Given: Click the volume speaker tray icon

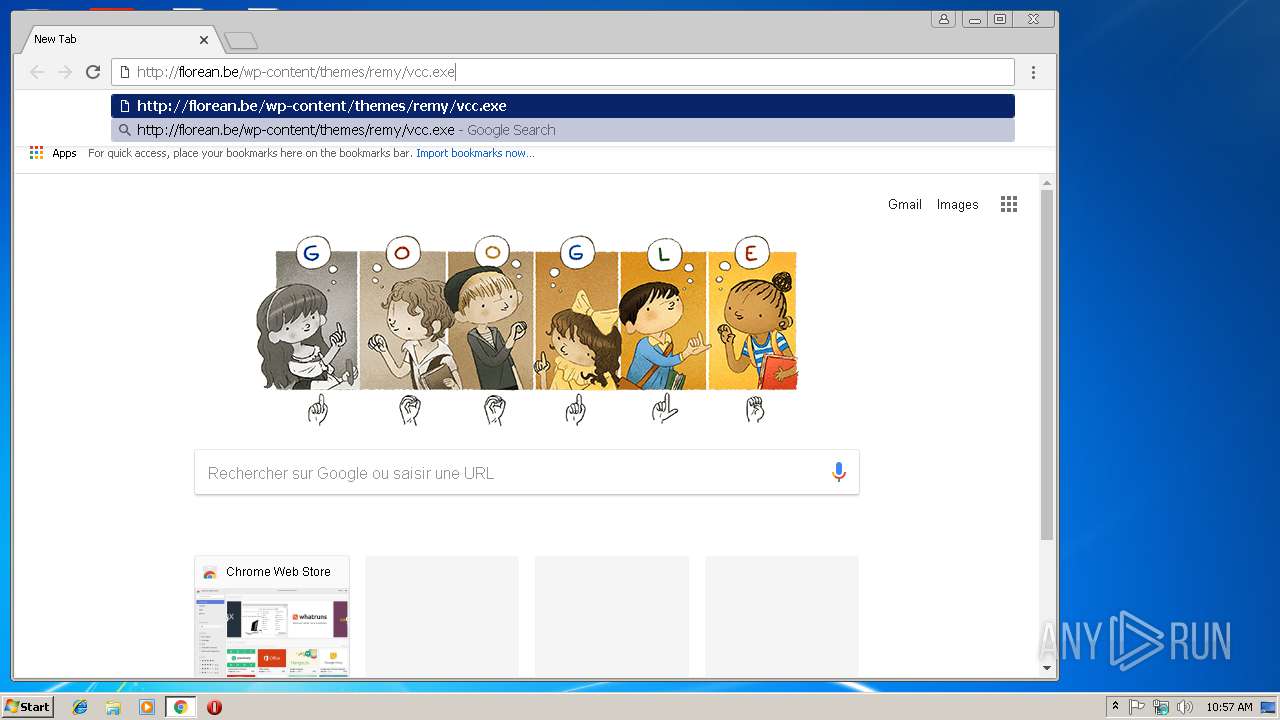Looking at the screenshot, I should click(1185, 707).
